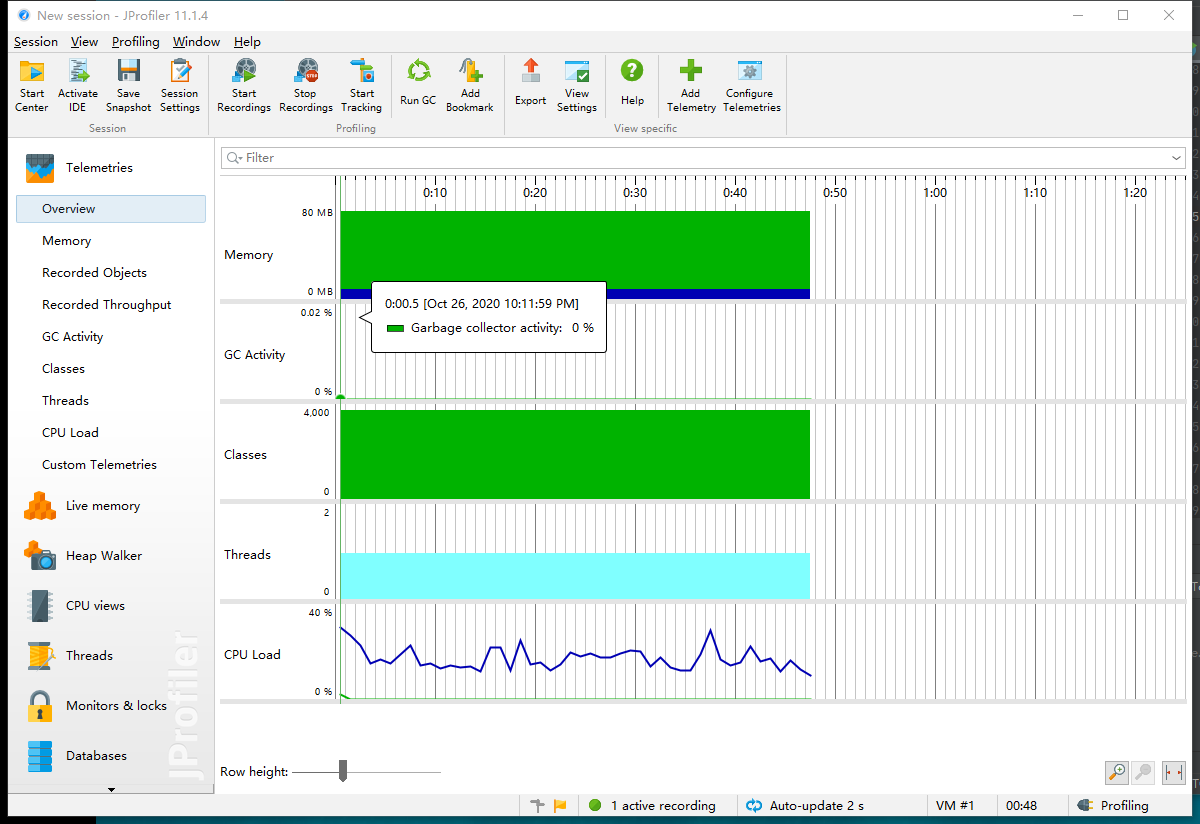Open the Session menu
Image resolution: width=1200 pixels, height=824 pixels.
36,41
